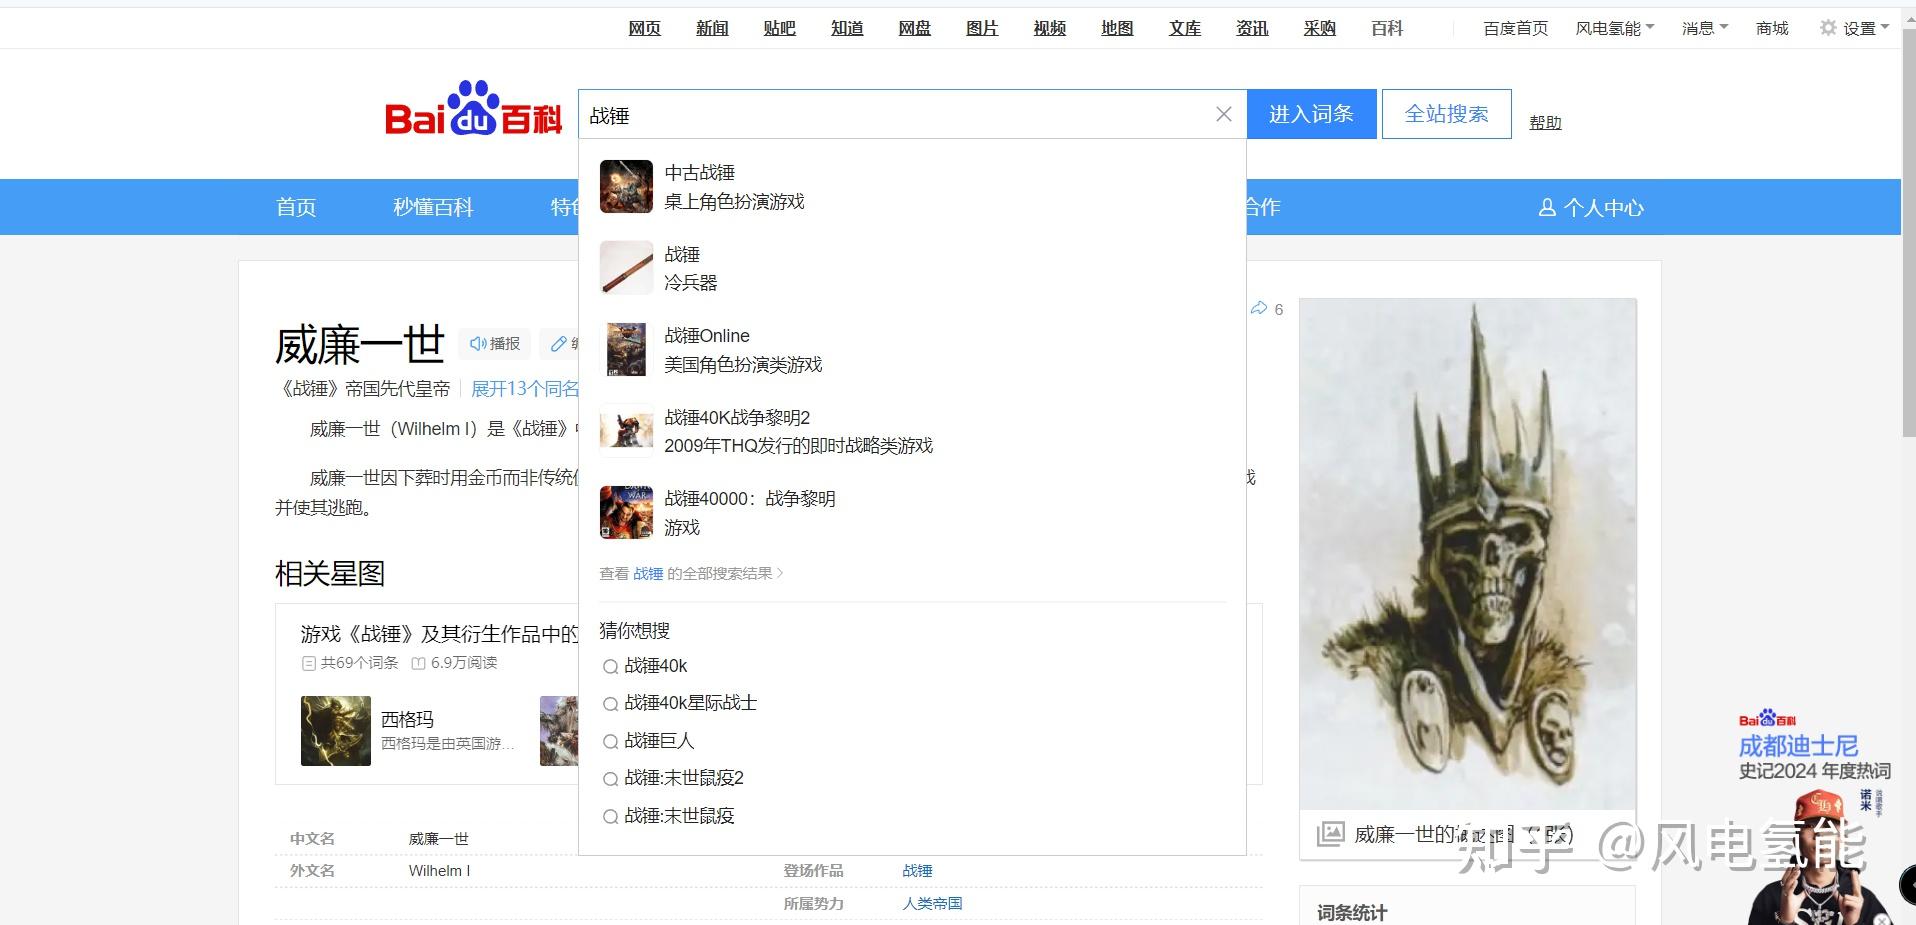Image resolution: width=1916 pixels, height=925 pixels.
Task: Expand the 风电氢能 account dropdown
Action: (1615, 28)
